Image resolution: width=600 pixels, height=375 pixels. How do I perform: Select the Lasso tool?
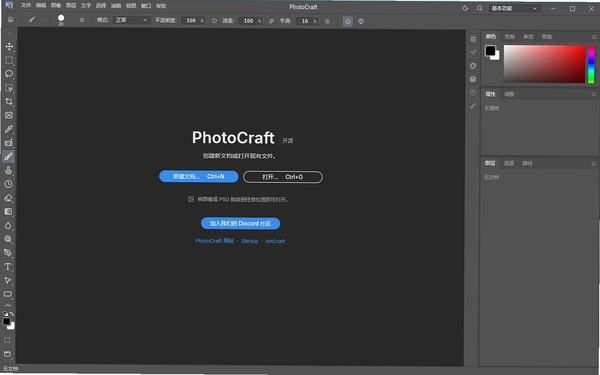(x=9, y=74)
